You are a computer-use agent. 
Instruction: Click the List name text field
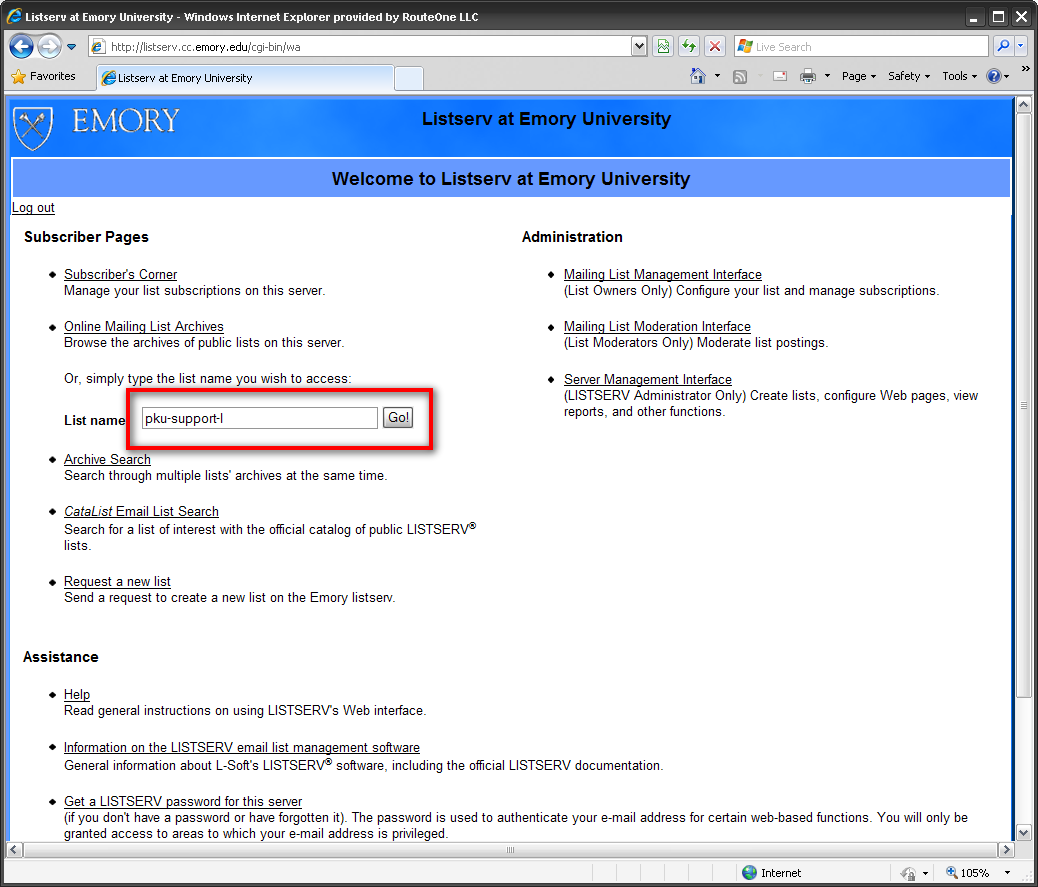point(260,418)
